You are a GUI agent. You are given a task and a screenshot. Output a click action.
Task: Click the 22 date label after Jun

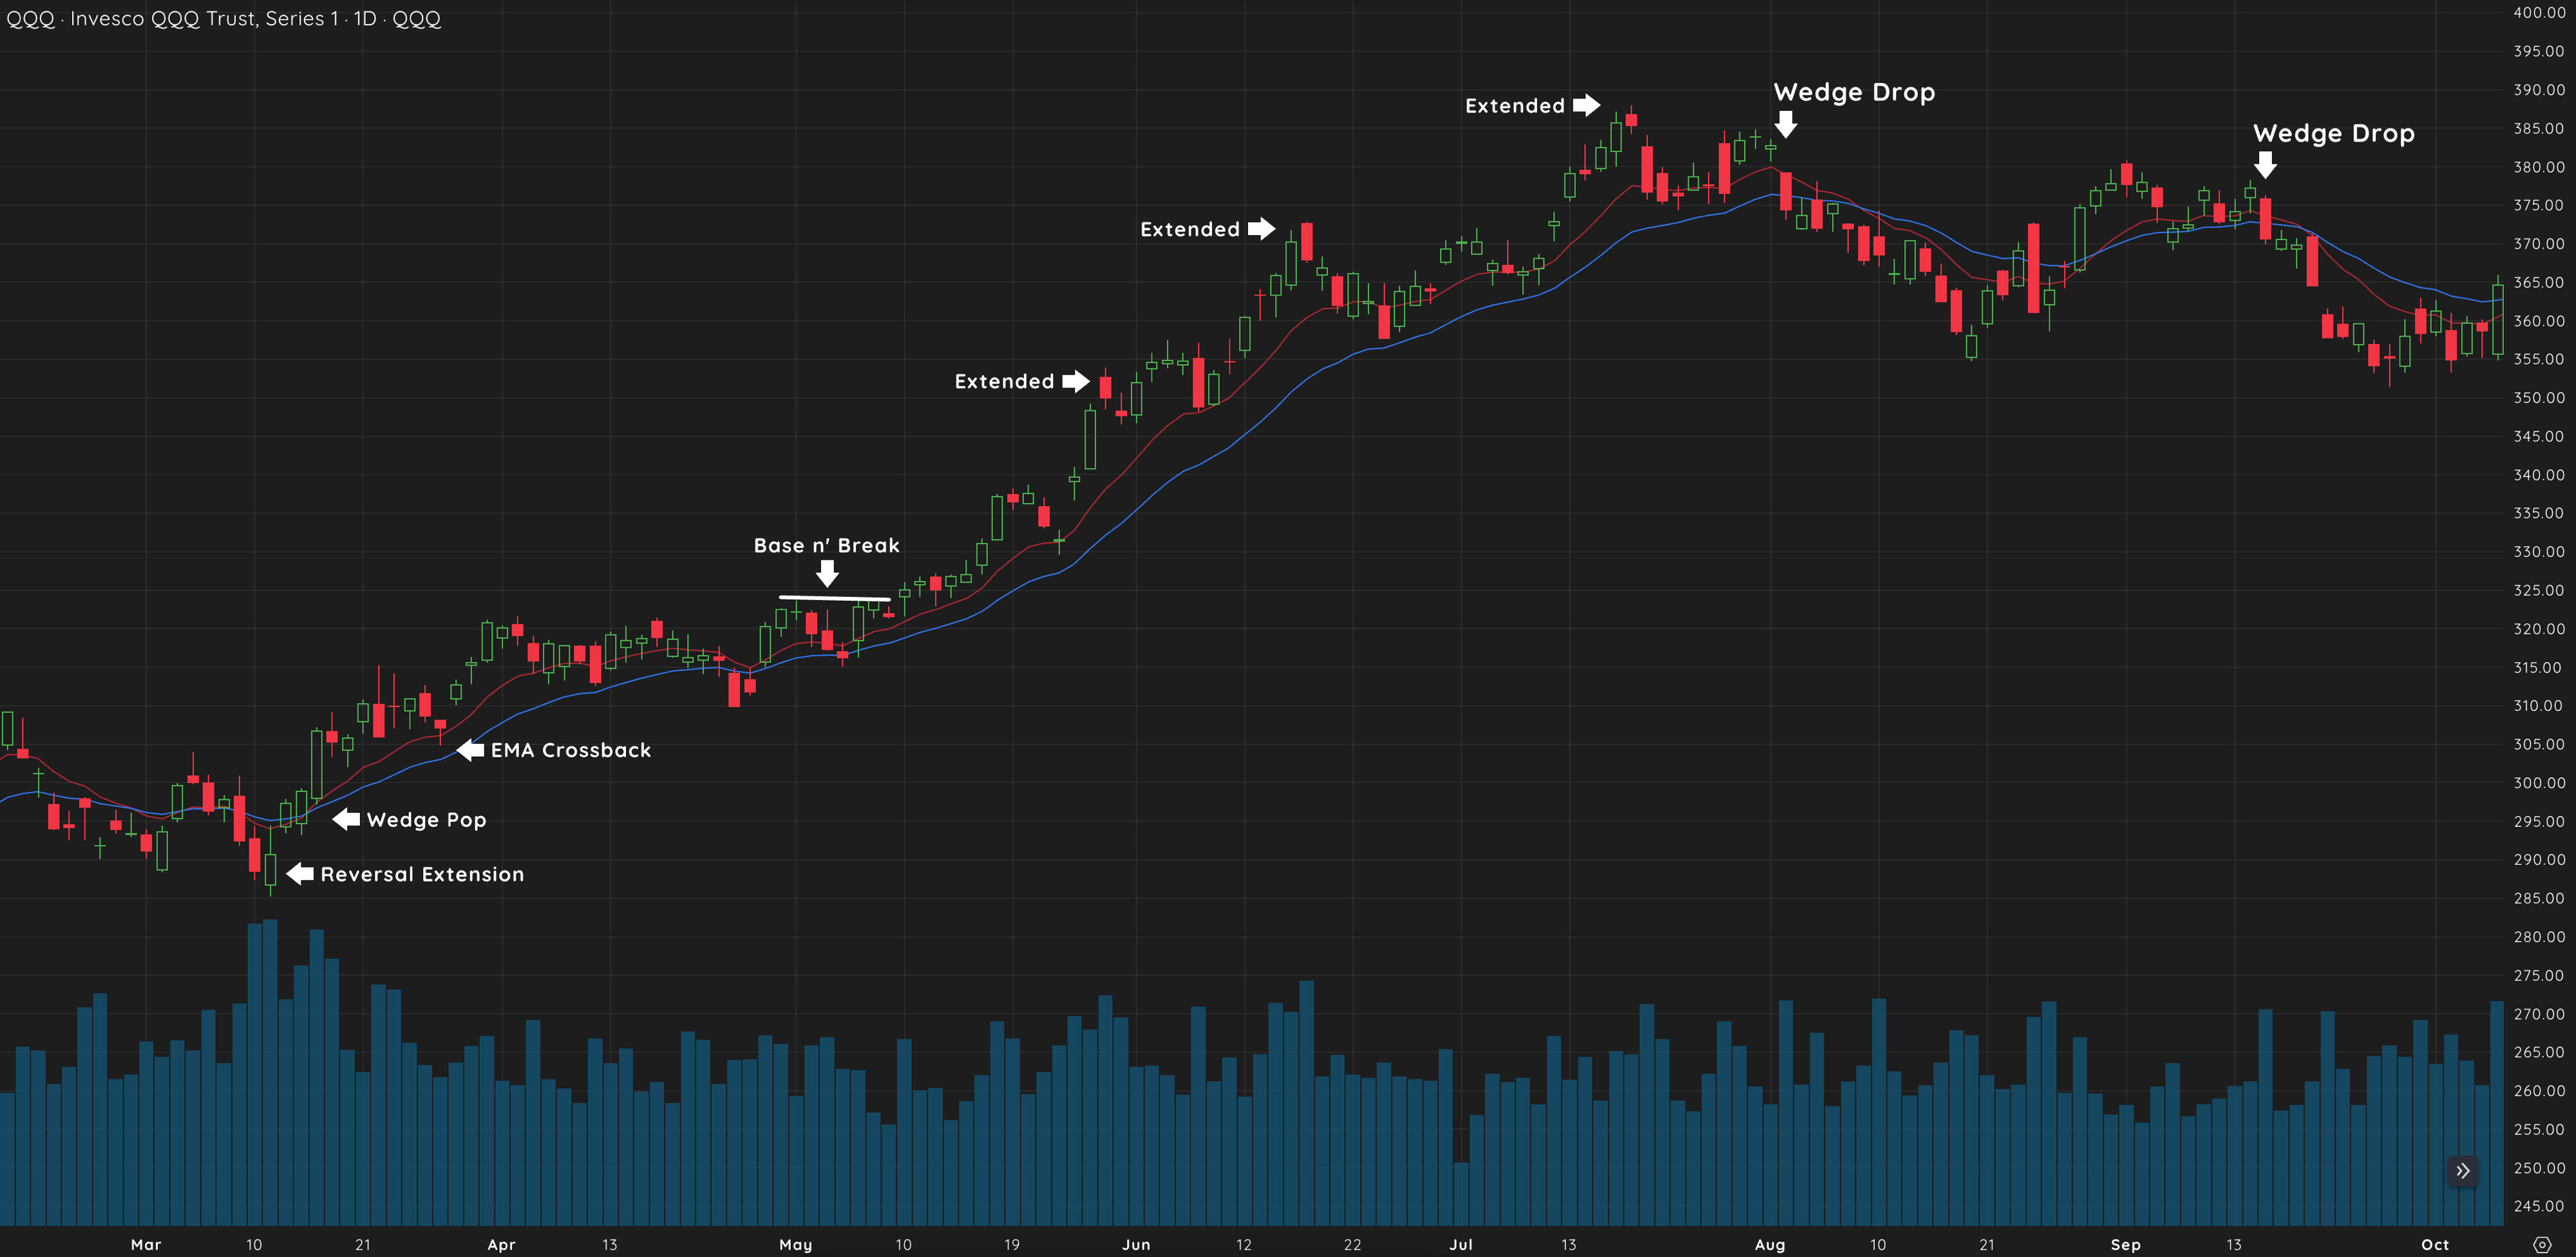coord(1352,1244)
